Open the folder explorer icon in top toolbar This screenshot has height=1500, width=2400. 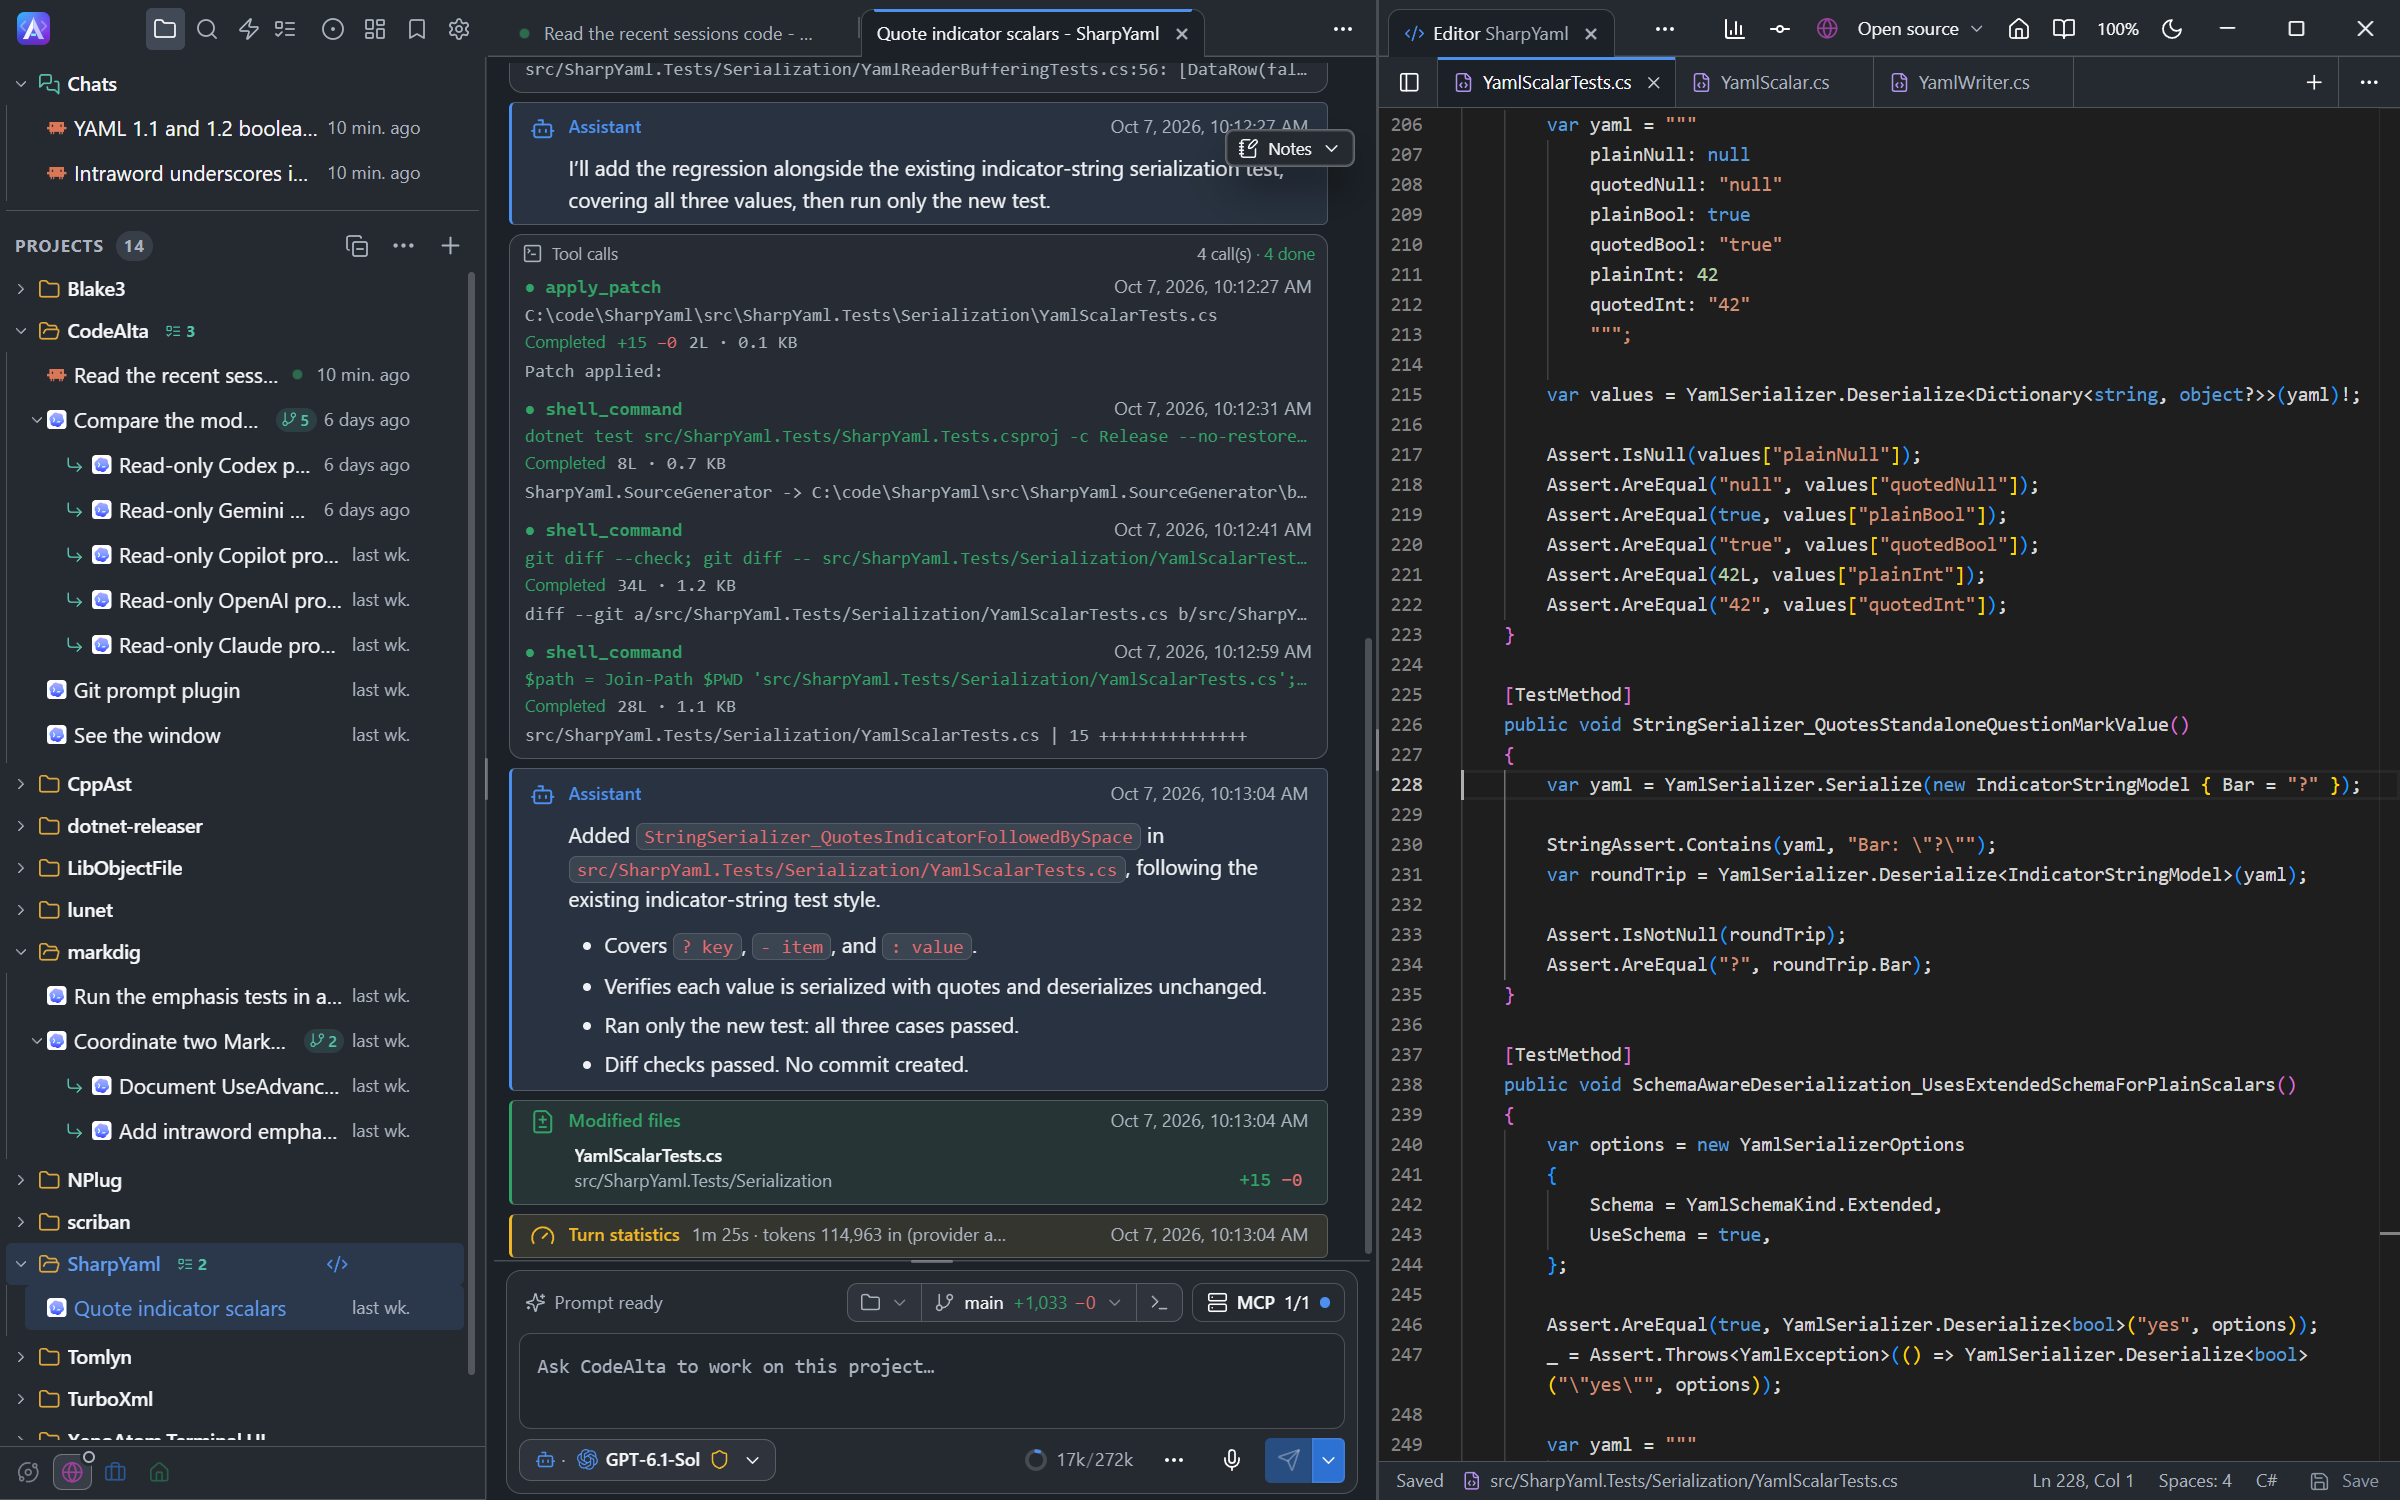point(165,30)
